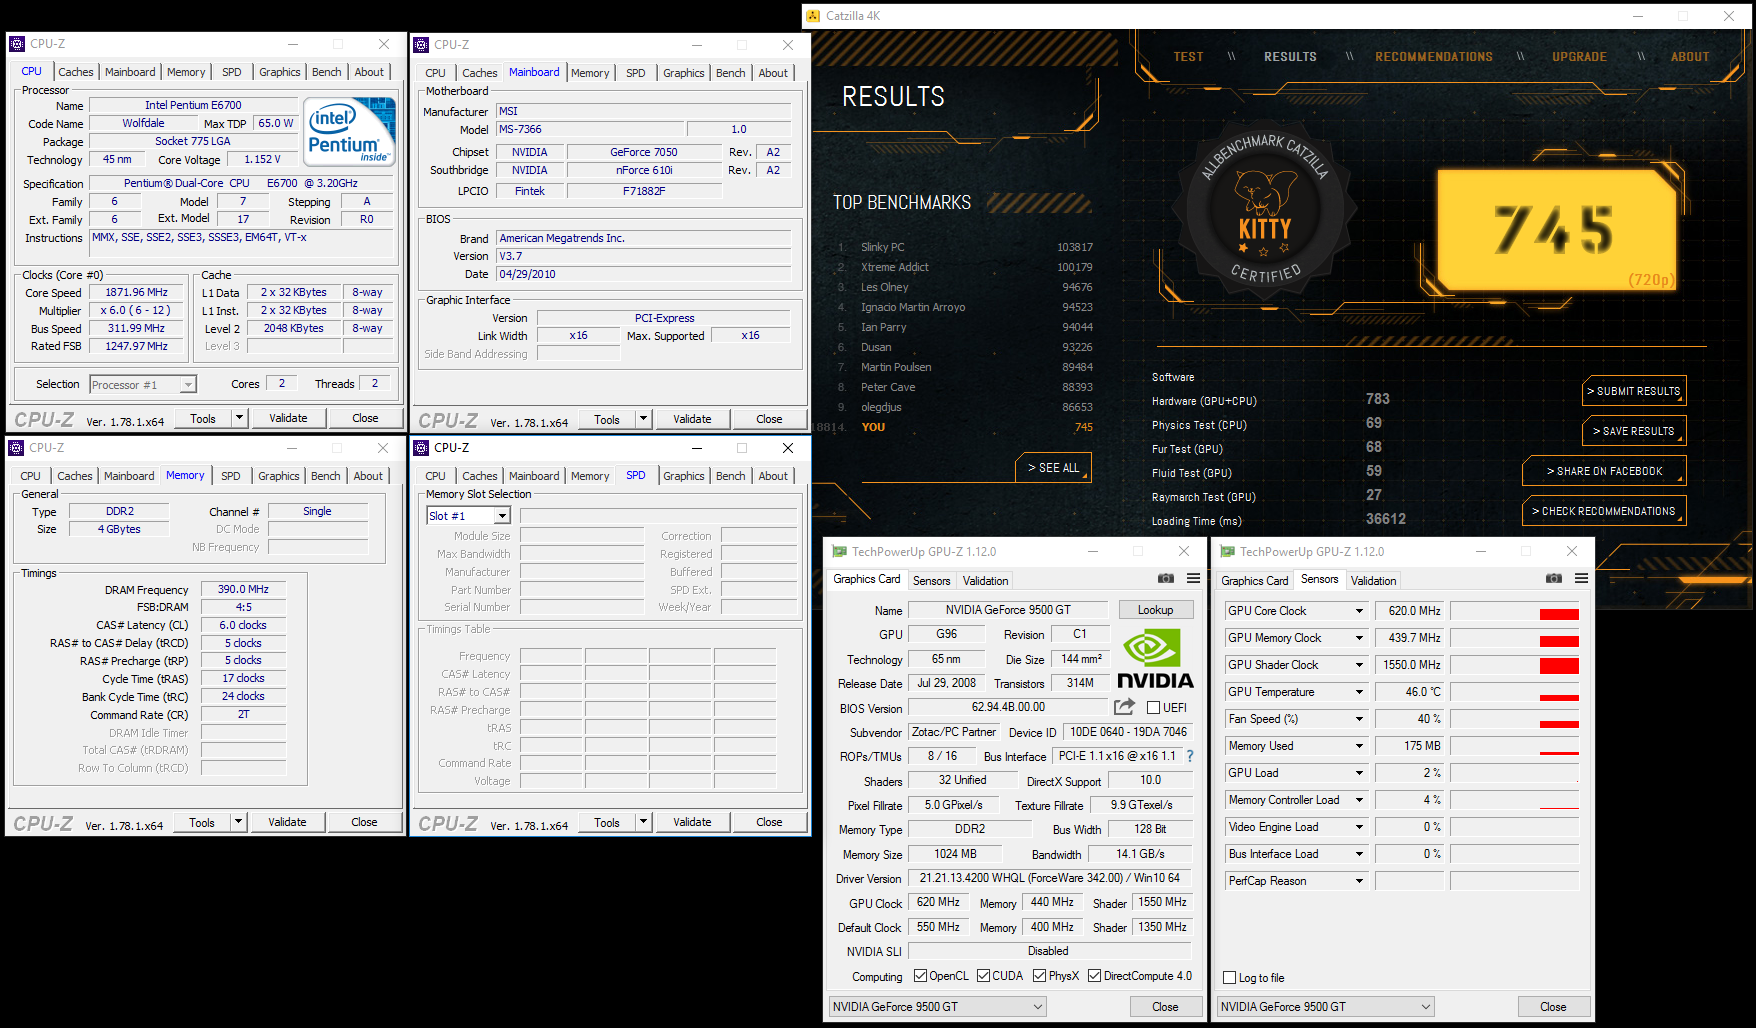Viewport: 1756px width, 1028px height.
Task: Click the share BIOS export icon in GPU-Z
Action: coord(1125,706)
